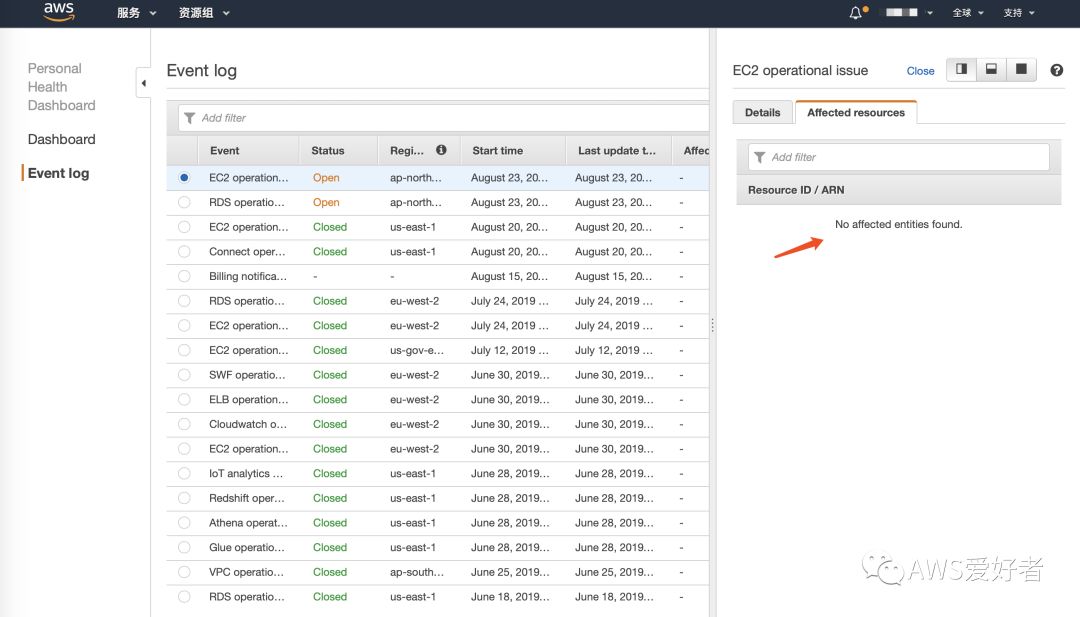This screenshot has width=1080, height=617.
Task: Expand the 资源组 resource groups dropdown
Action: click(204, 12)
